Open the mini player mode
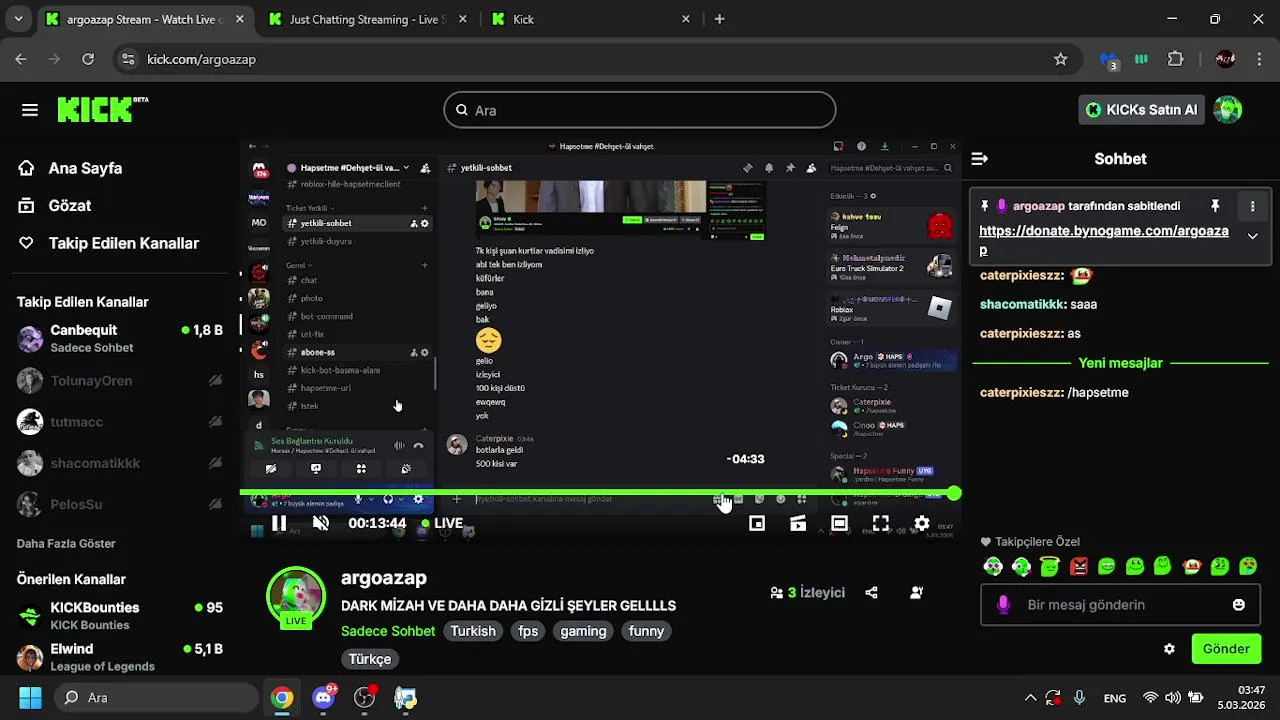Image resolution: width=1280 pixels, height=720 pixels. [757, 523]
